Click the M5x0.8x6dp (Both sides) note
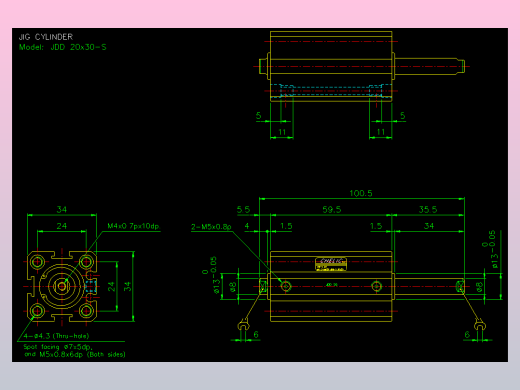 click(x=82, y=354)
